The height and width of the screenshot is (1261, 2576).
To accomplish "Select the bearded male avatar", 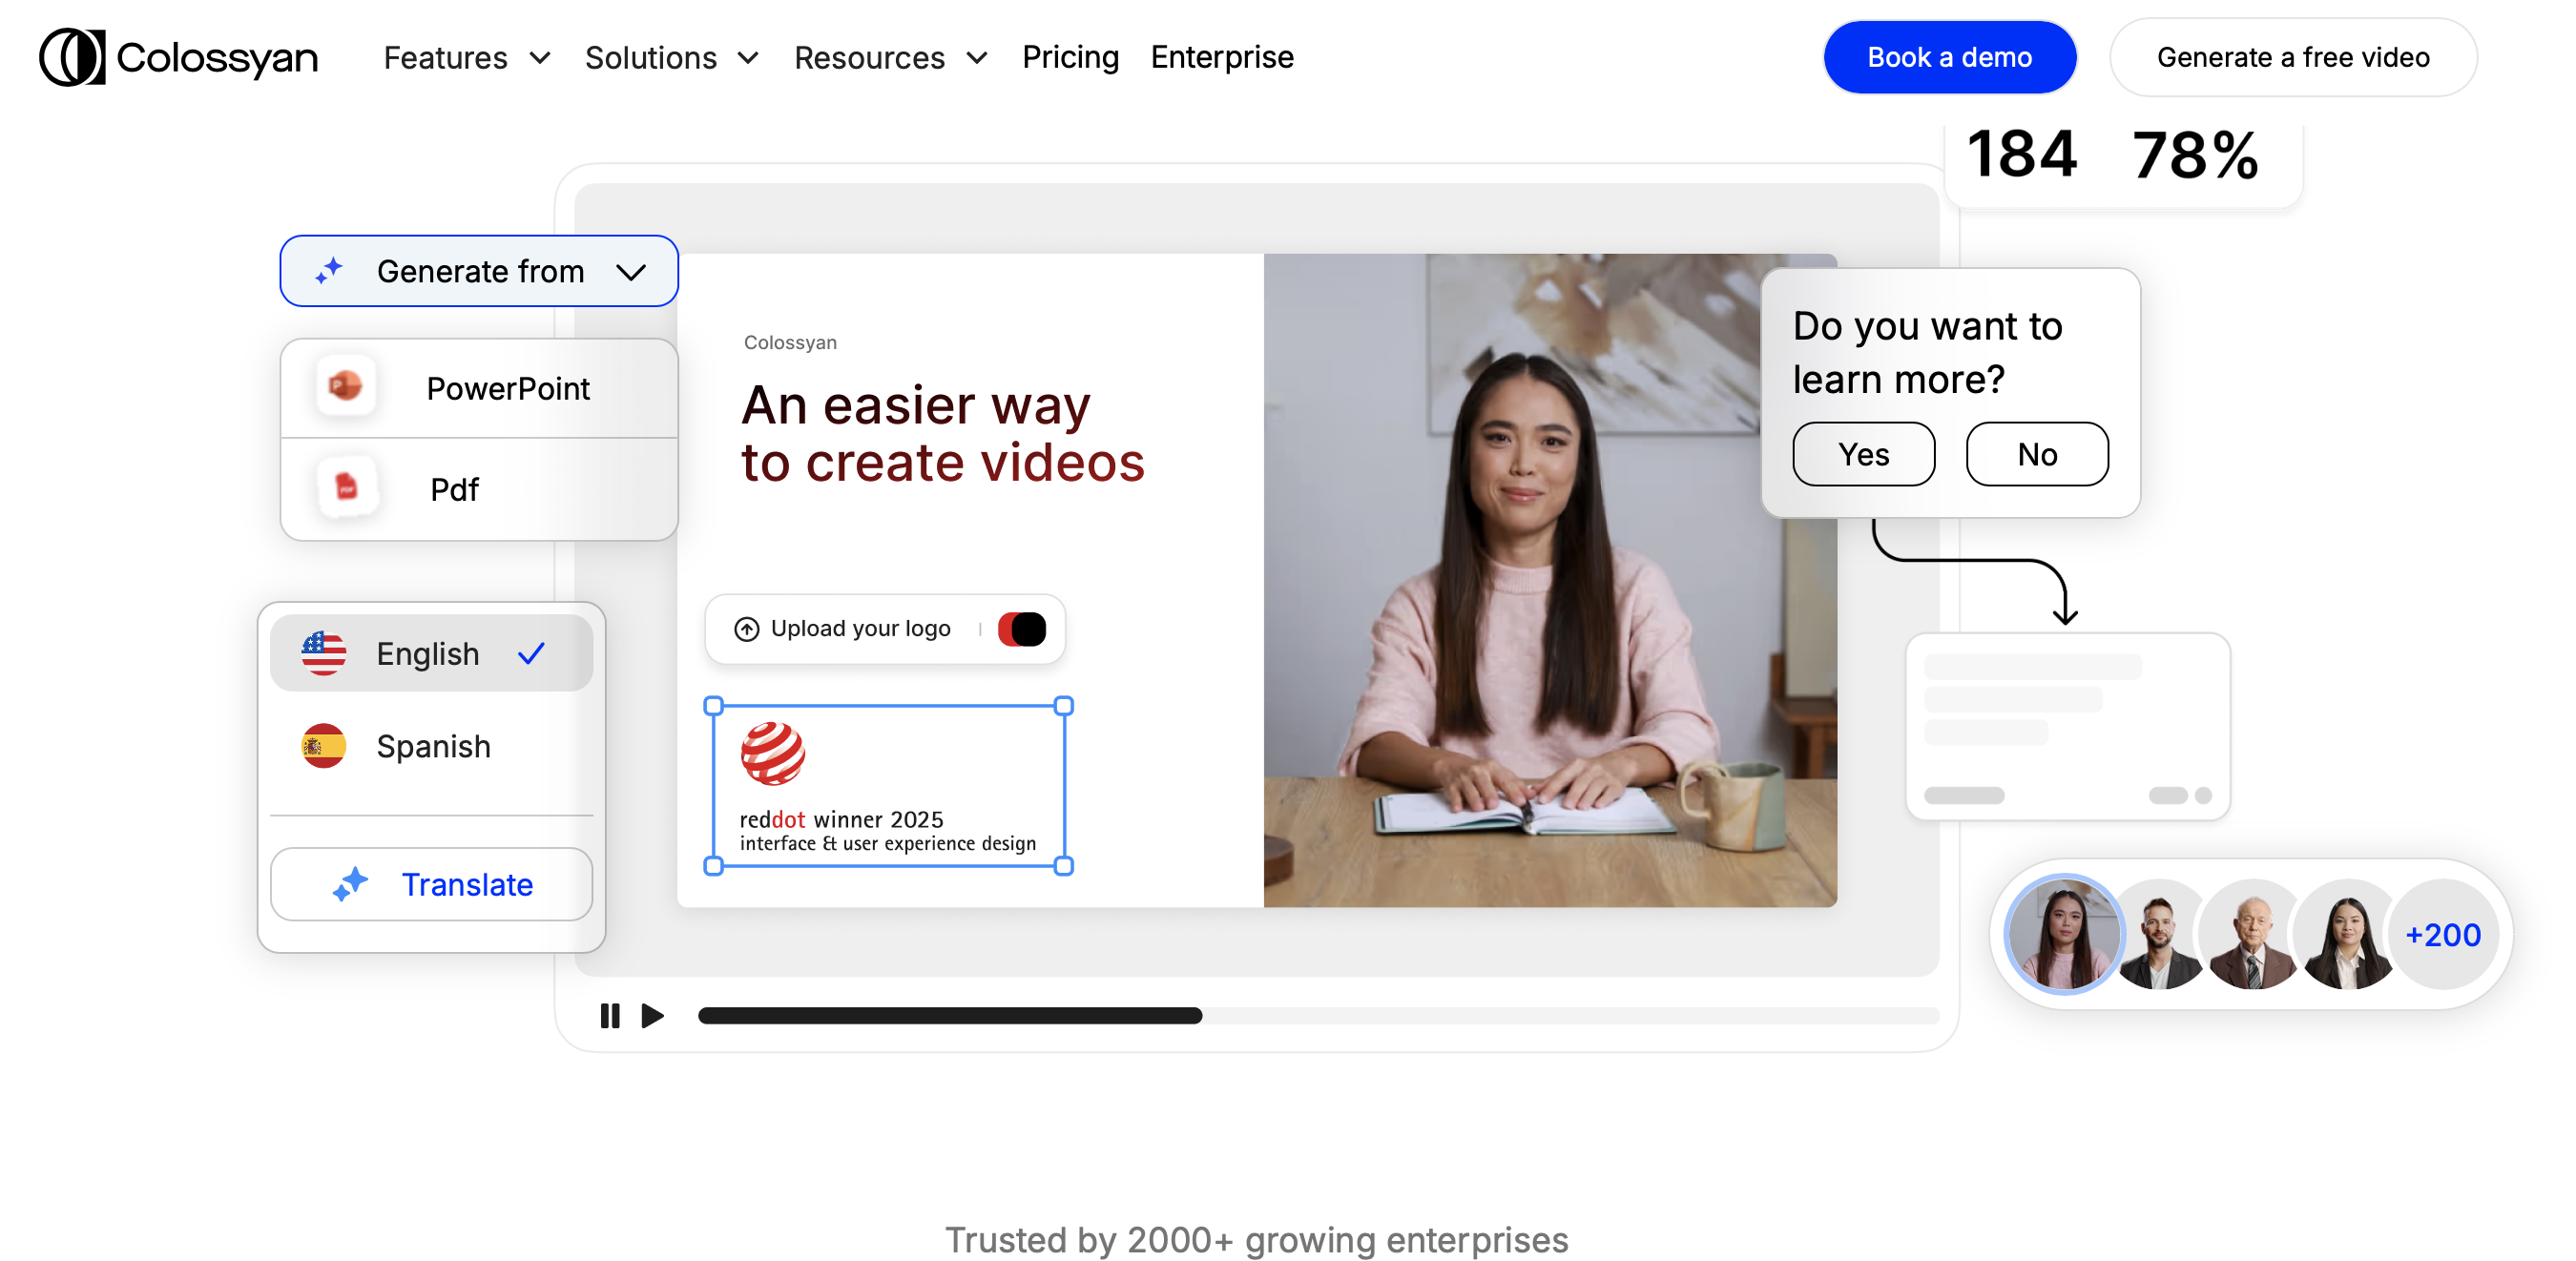I will [2160, 934].
